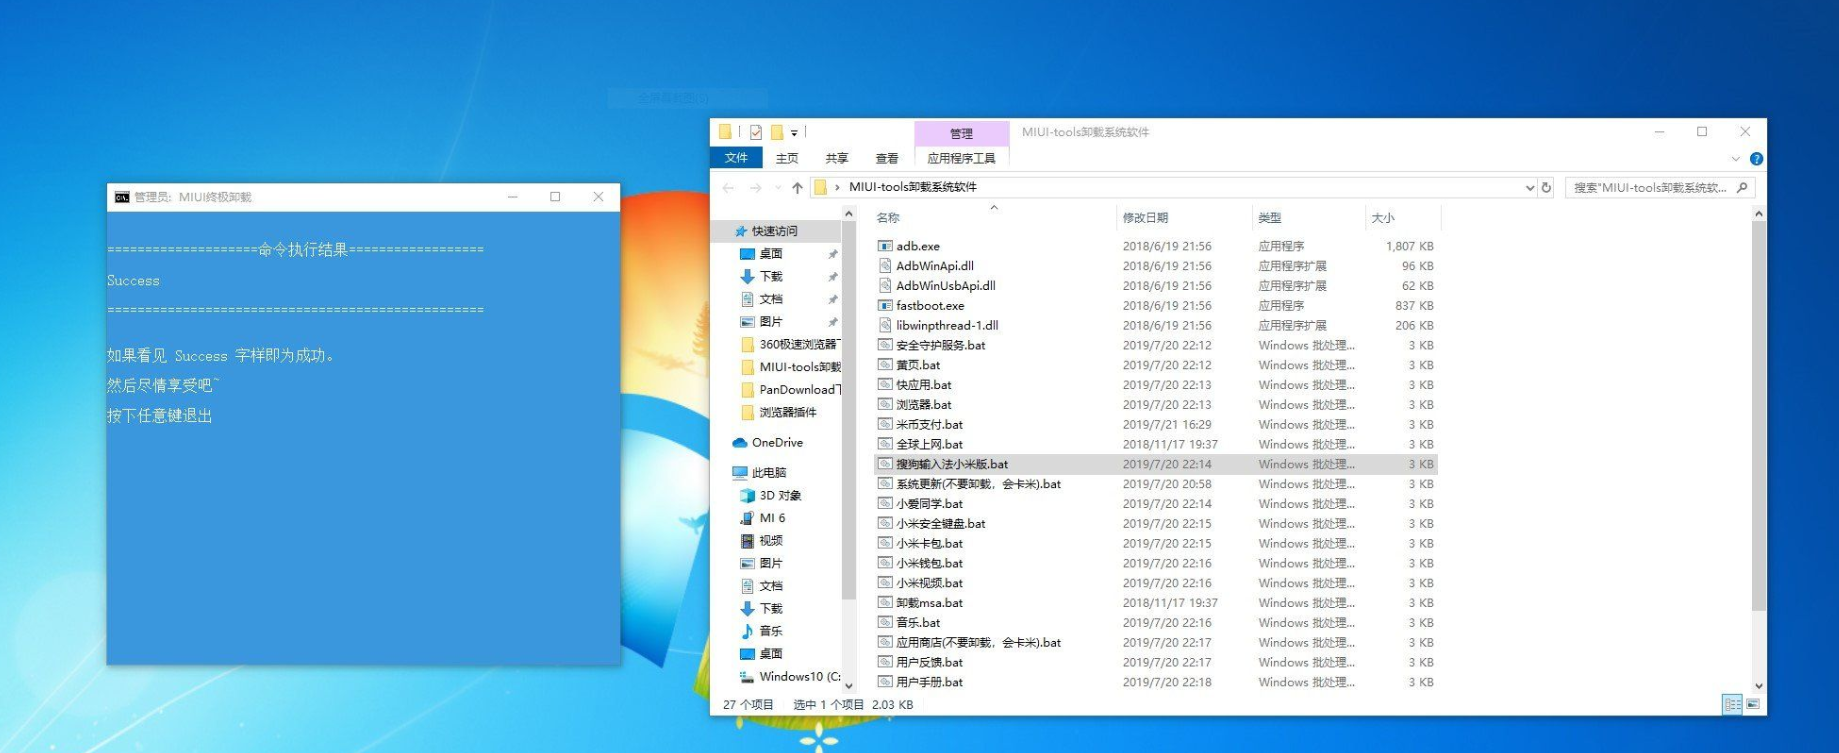Click the AdbWinApi.dll file icon
Screen dimensions: 1839x753
click(885, 266)
